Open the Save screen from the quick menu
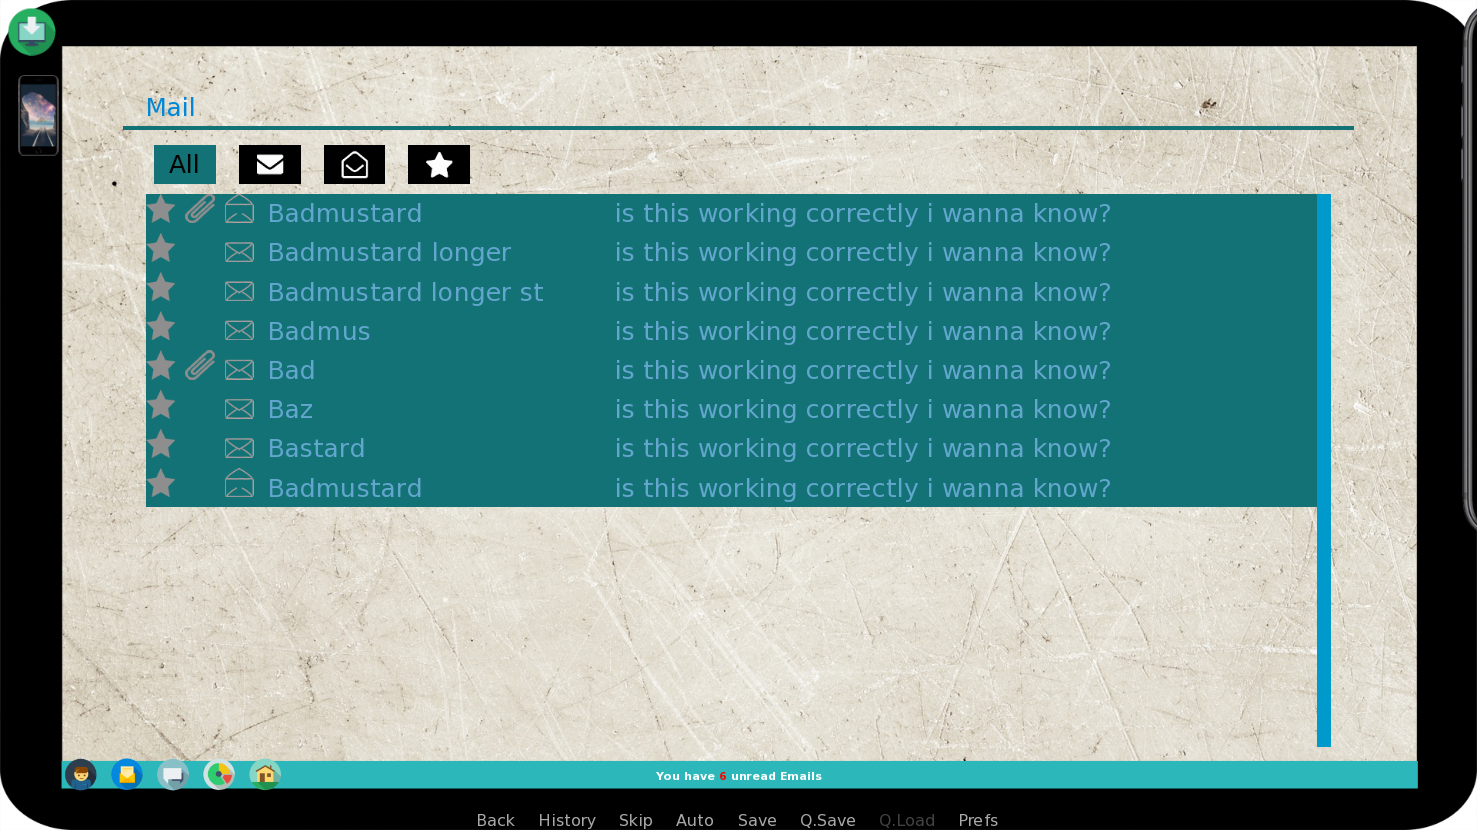 pyautogui.click(x=757, y=820)
